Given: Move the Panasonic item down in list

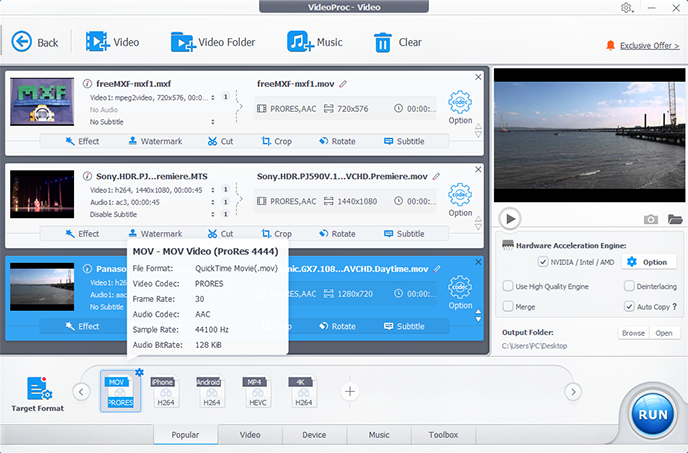Looking at the screenshot, I should click(478, 320).
